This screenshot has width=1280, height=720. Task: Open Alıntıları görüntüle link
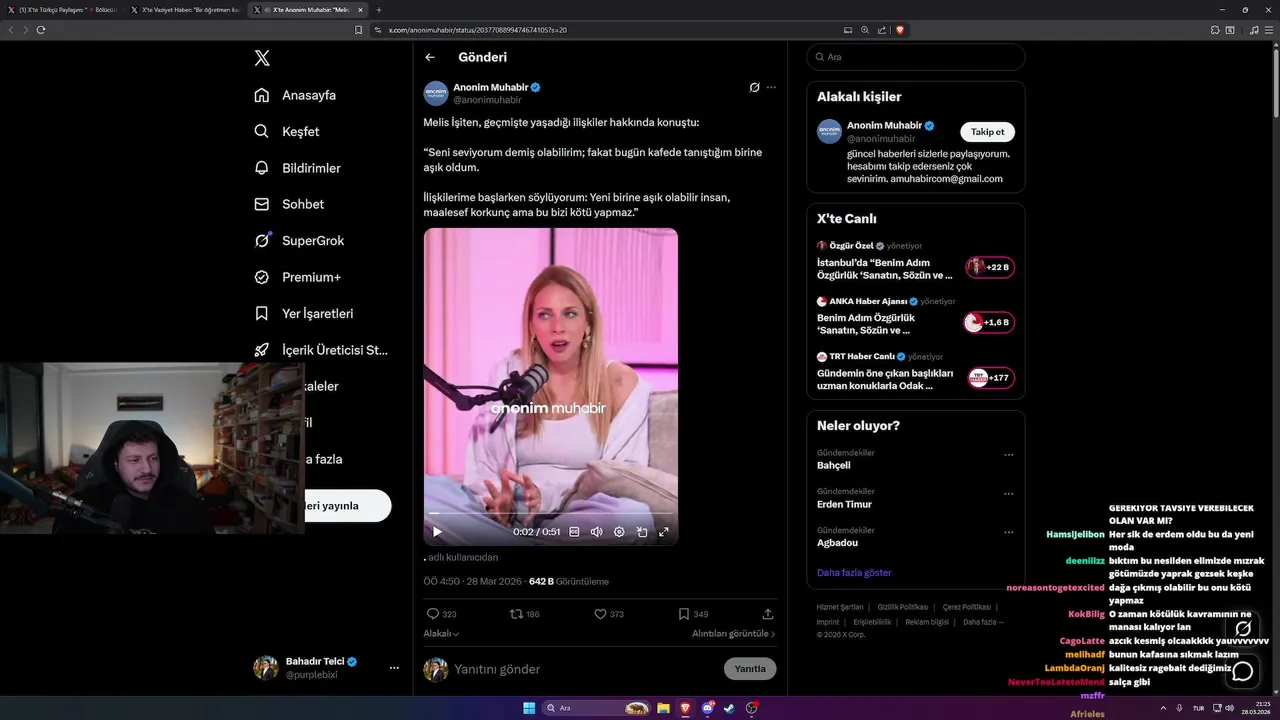click(x=734, y=633)
